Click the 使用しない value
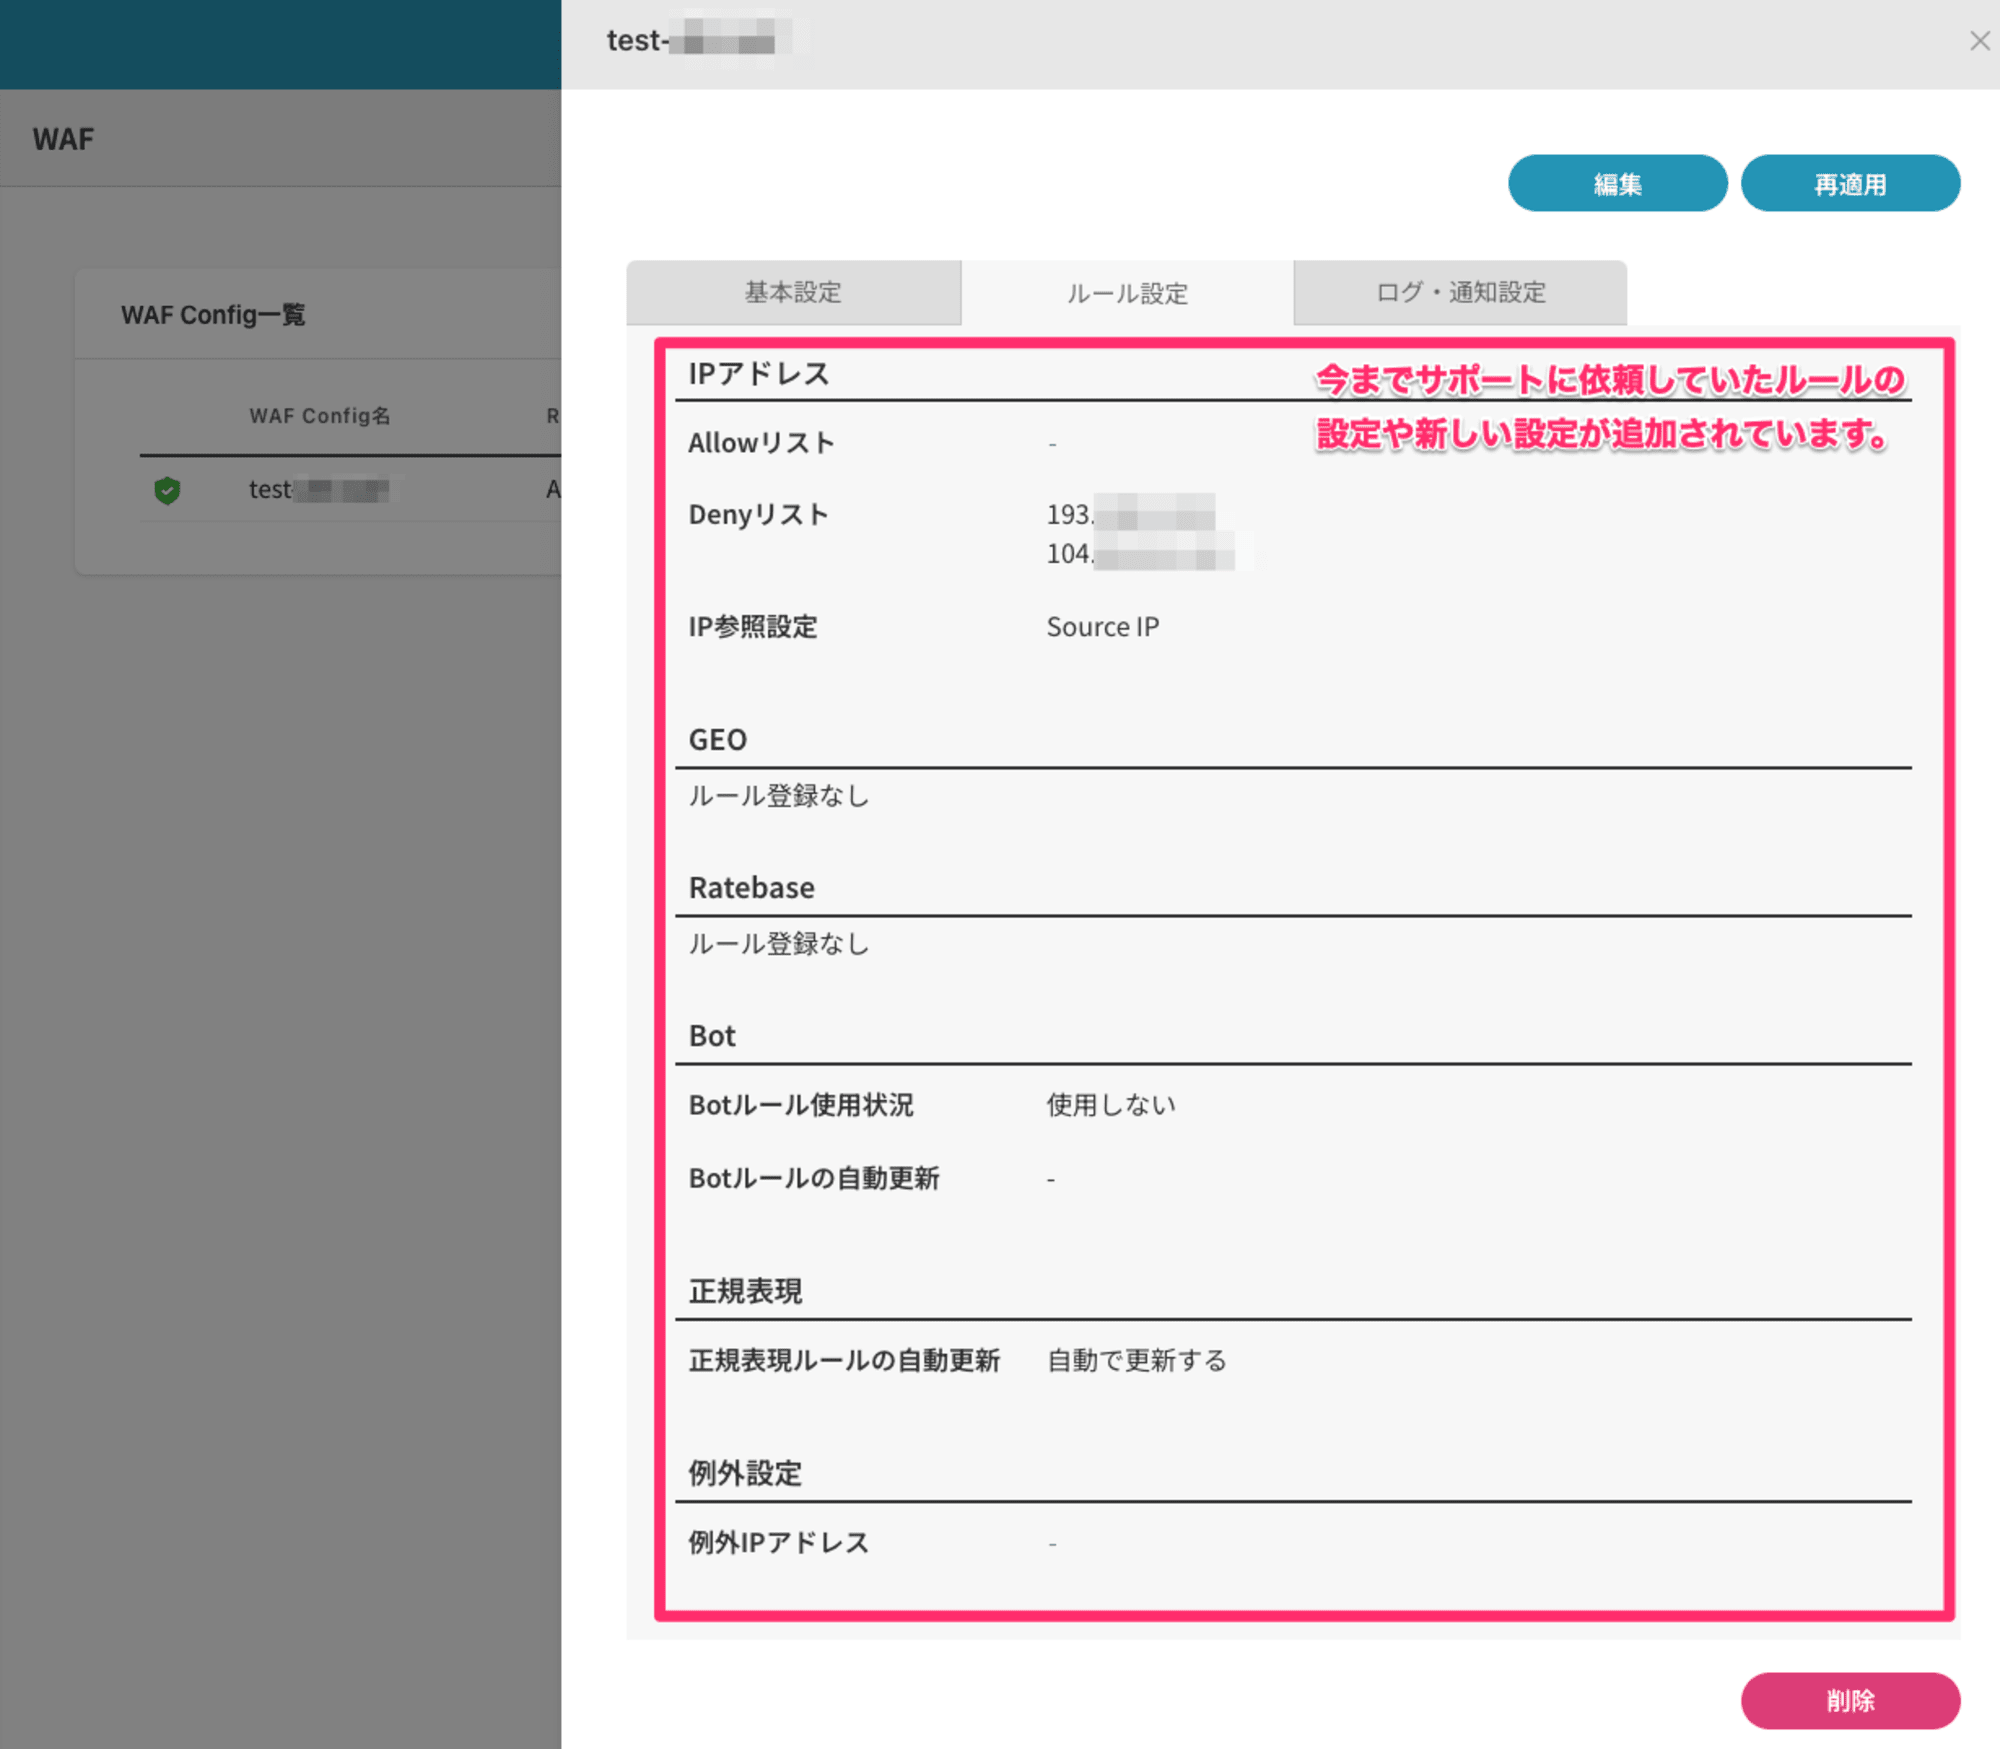Screen dimensions: 2000x1749 [x=1111, y=1105]
